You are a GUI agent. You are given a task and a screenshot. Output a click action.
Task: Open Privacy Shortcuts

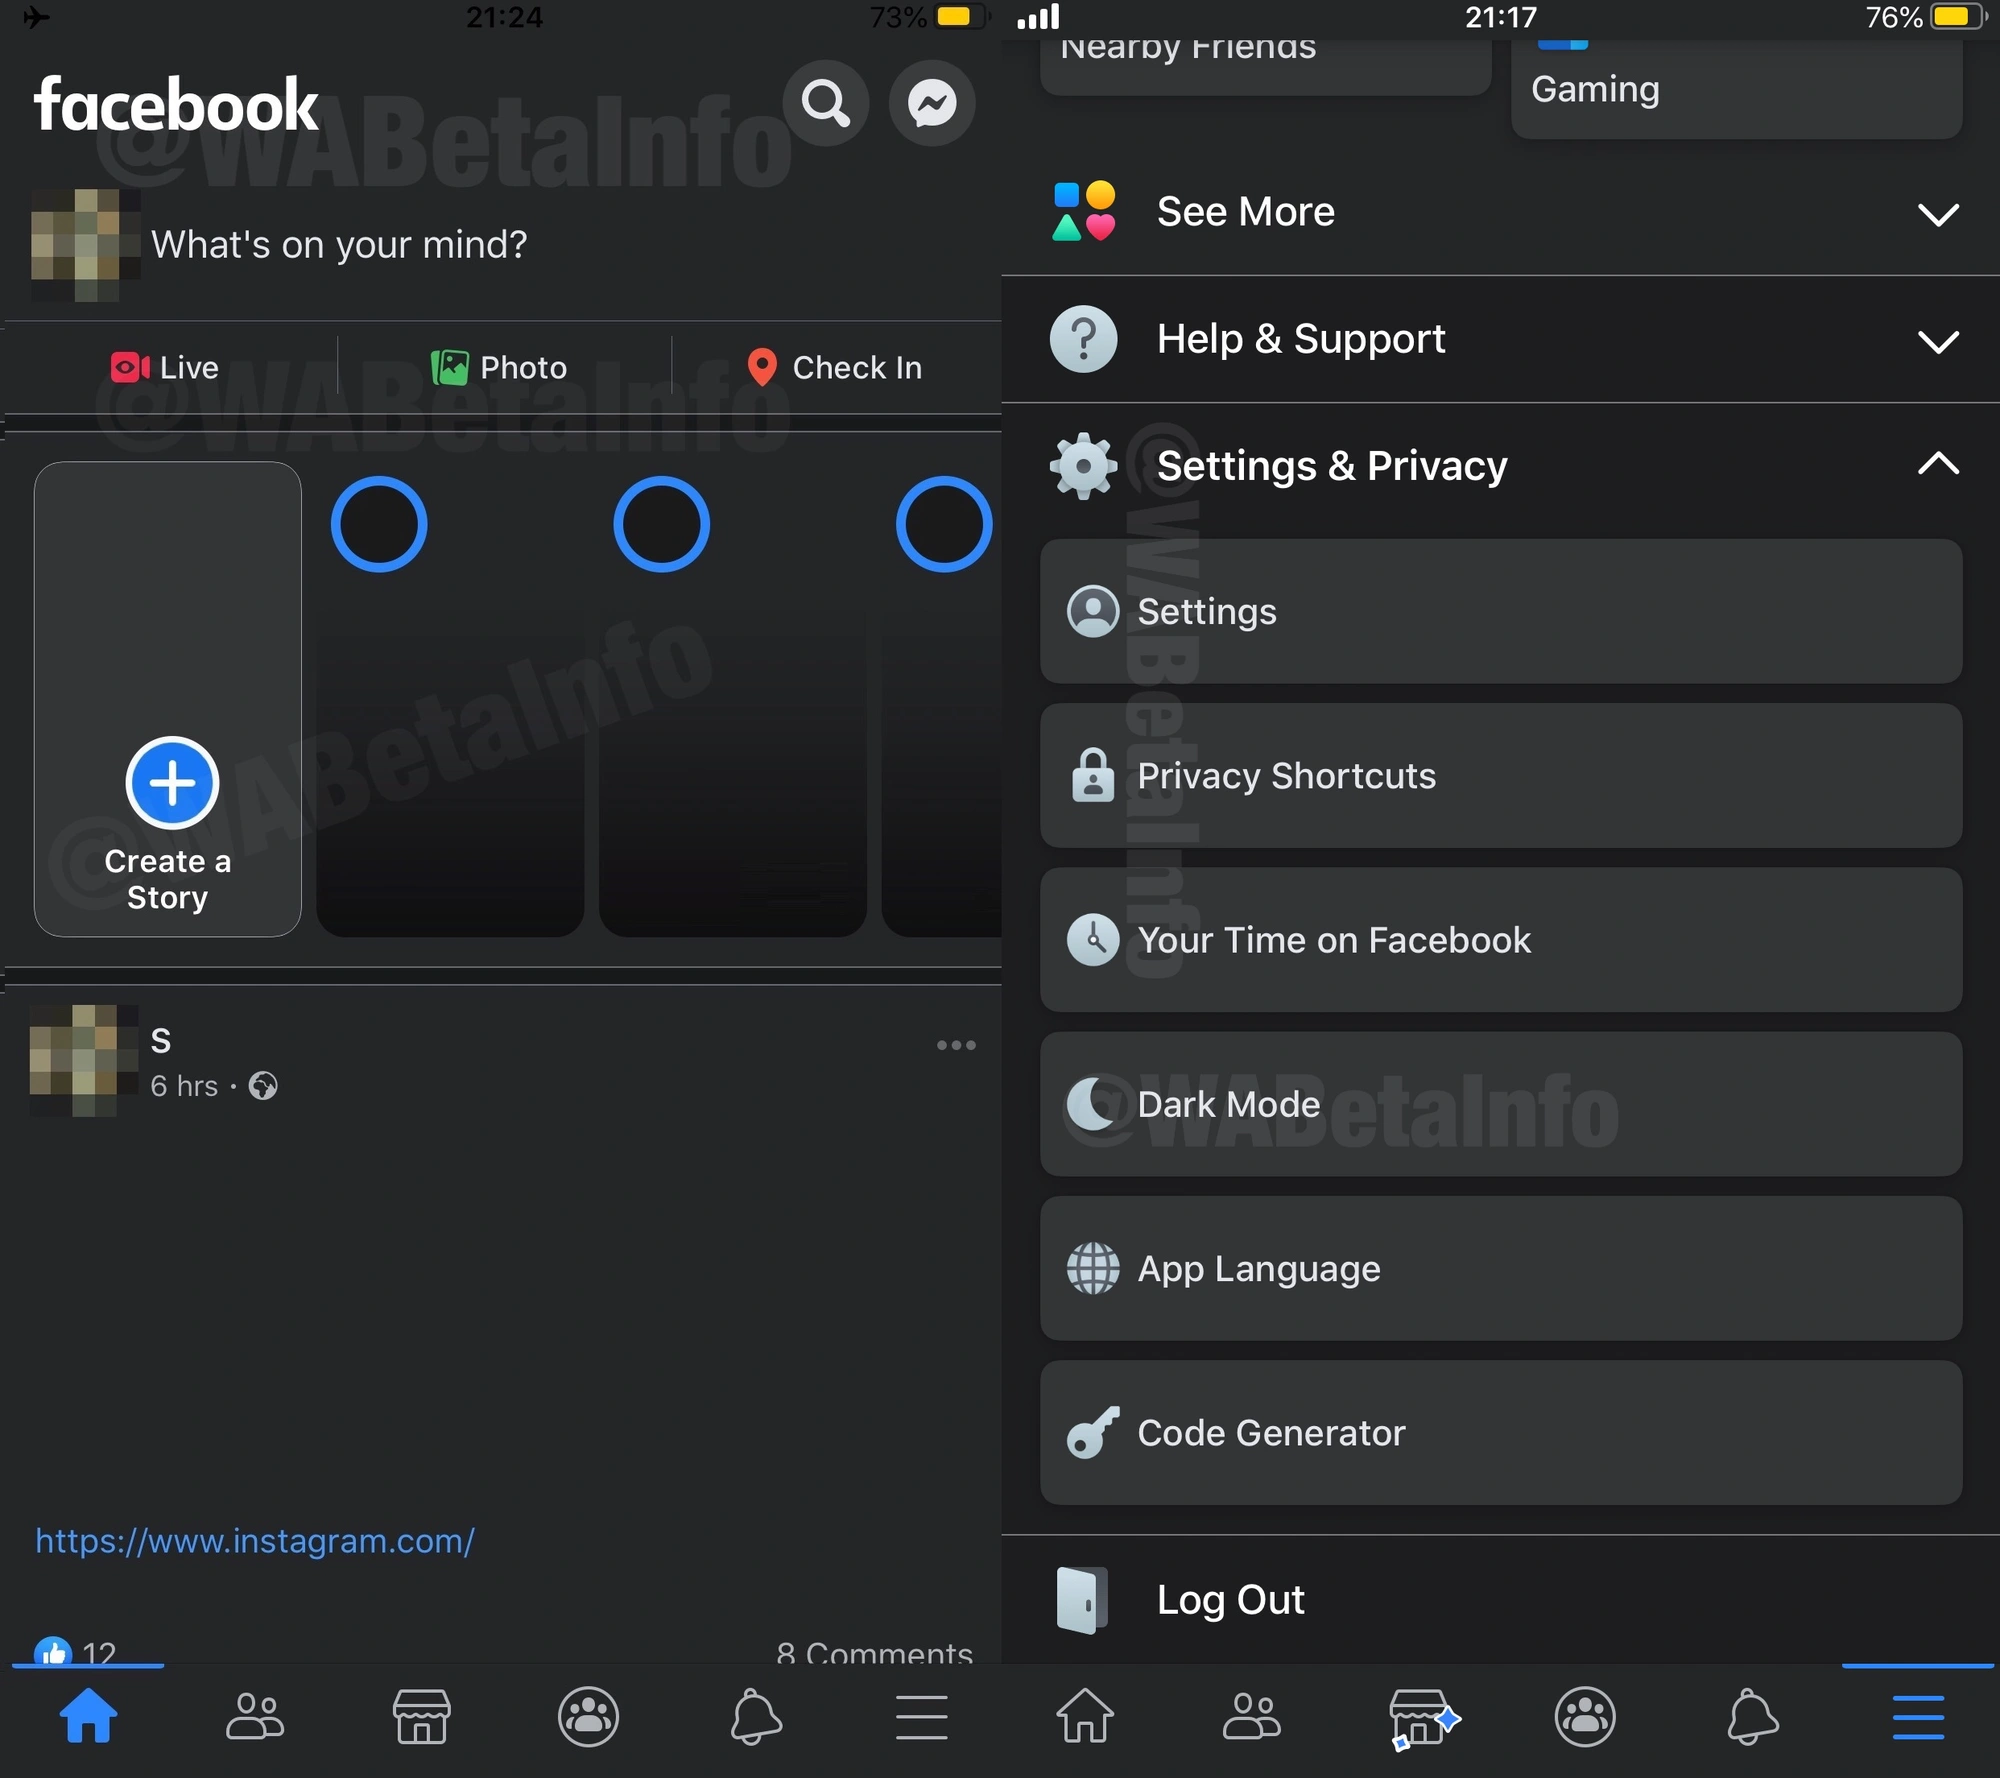click(1501, 775)
